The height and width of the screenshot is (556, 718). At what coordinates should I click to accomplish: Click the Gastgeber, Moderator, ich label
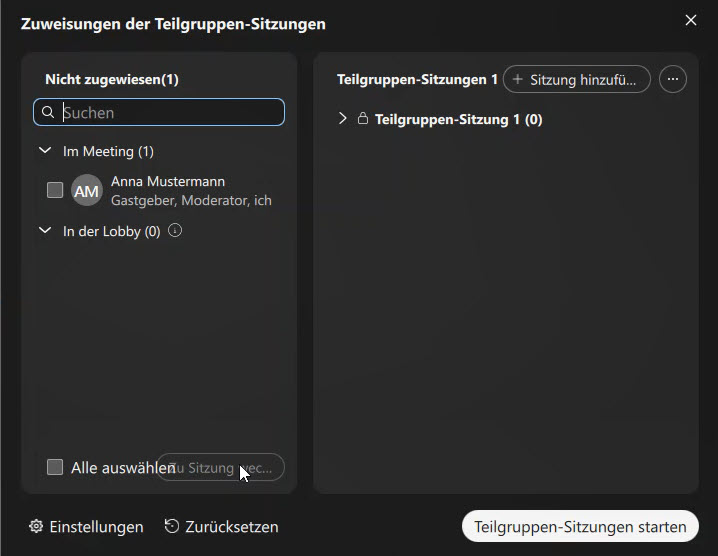191,201
